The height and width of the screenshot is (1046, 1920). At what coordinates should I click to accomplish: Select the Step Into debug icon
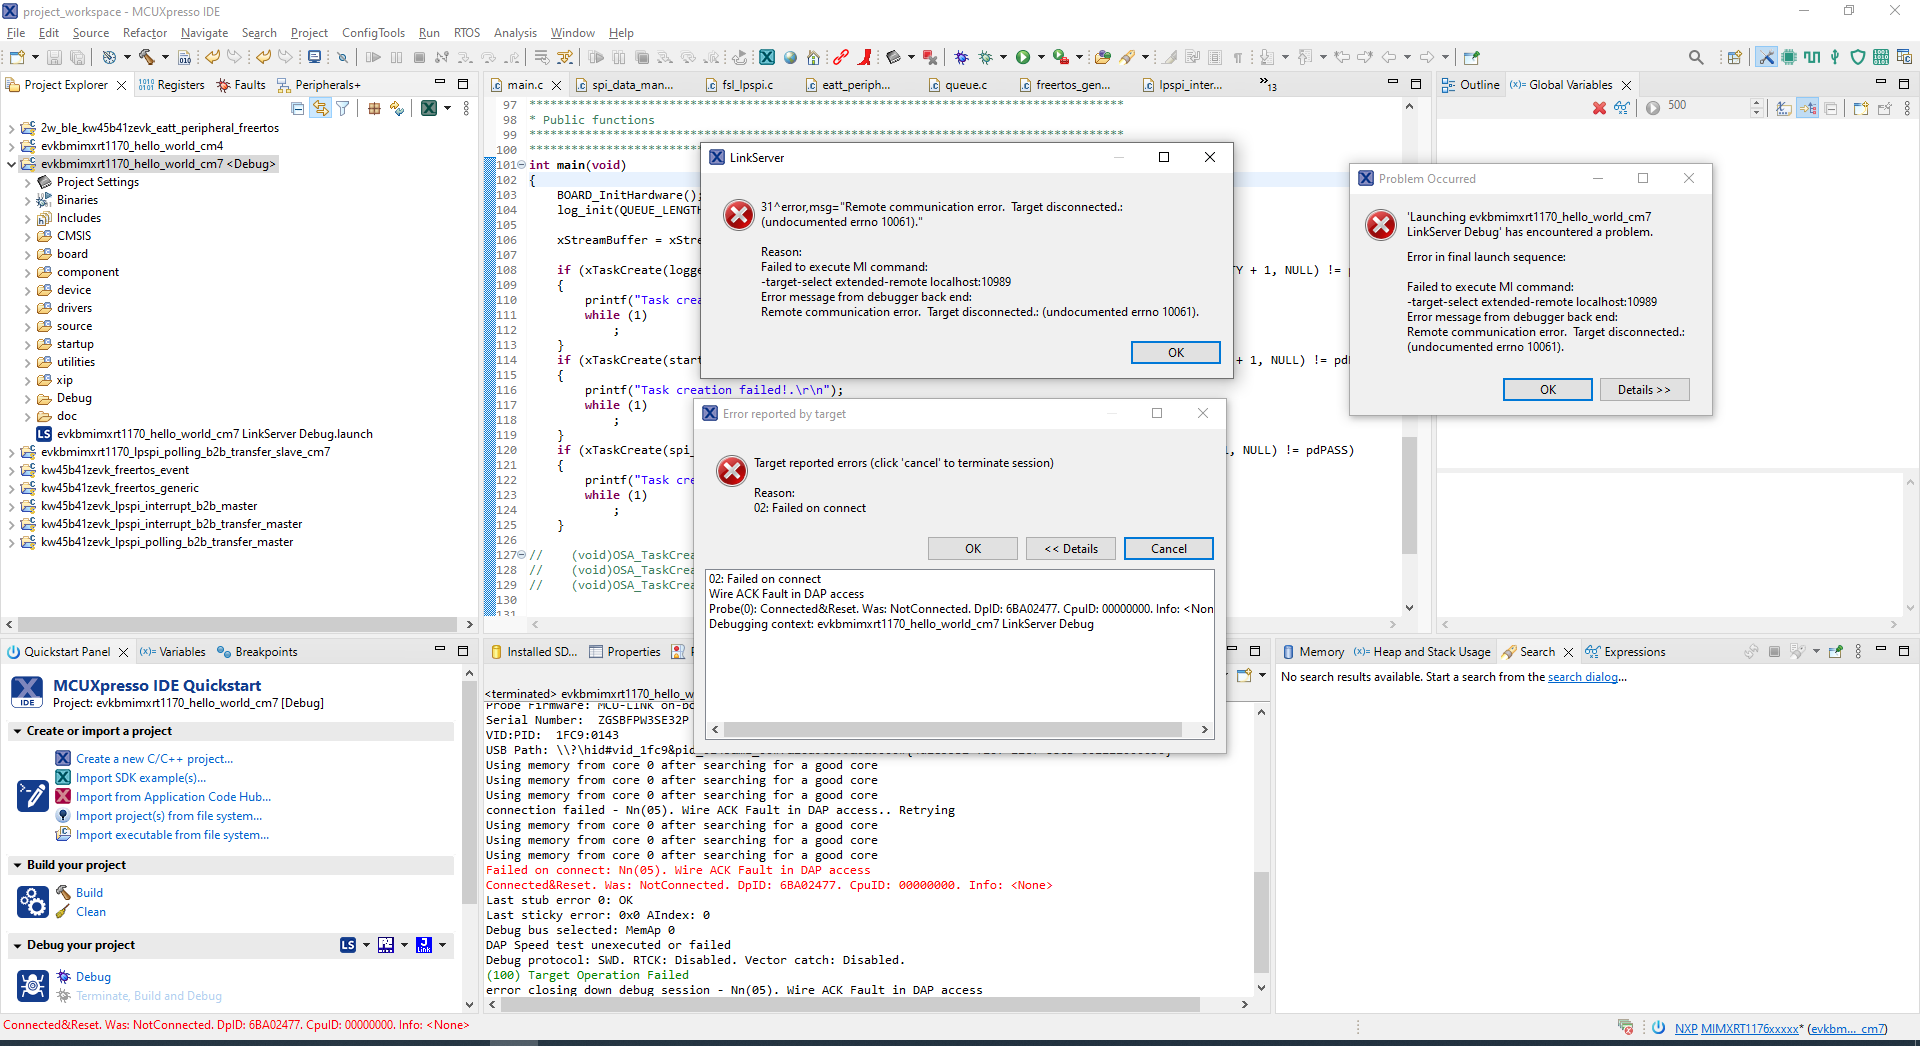(466, 57)
